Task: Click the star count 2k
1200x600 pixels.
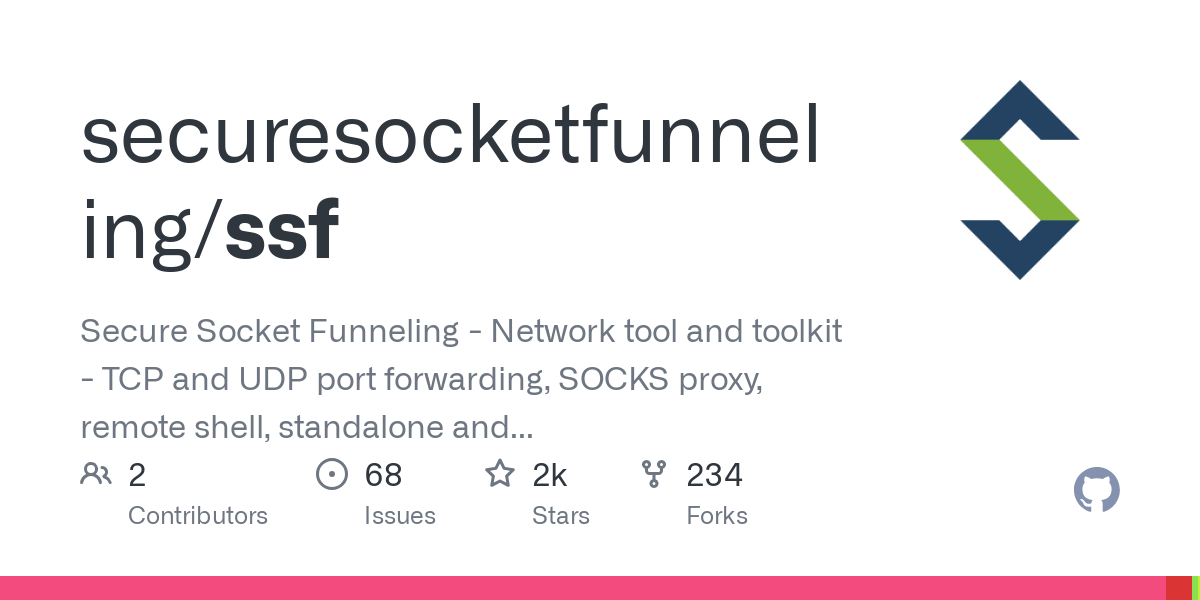Action: [x=549, y=475]
